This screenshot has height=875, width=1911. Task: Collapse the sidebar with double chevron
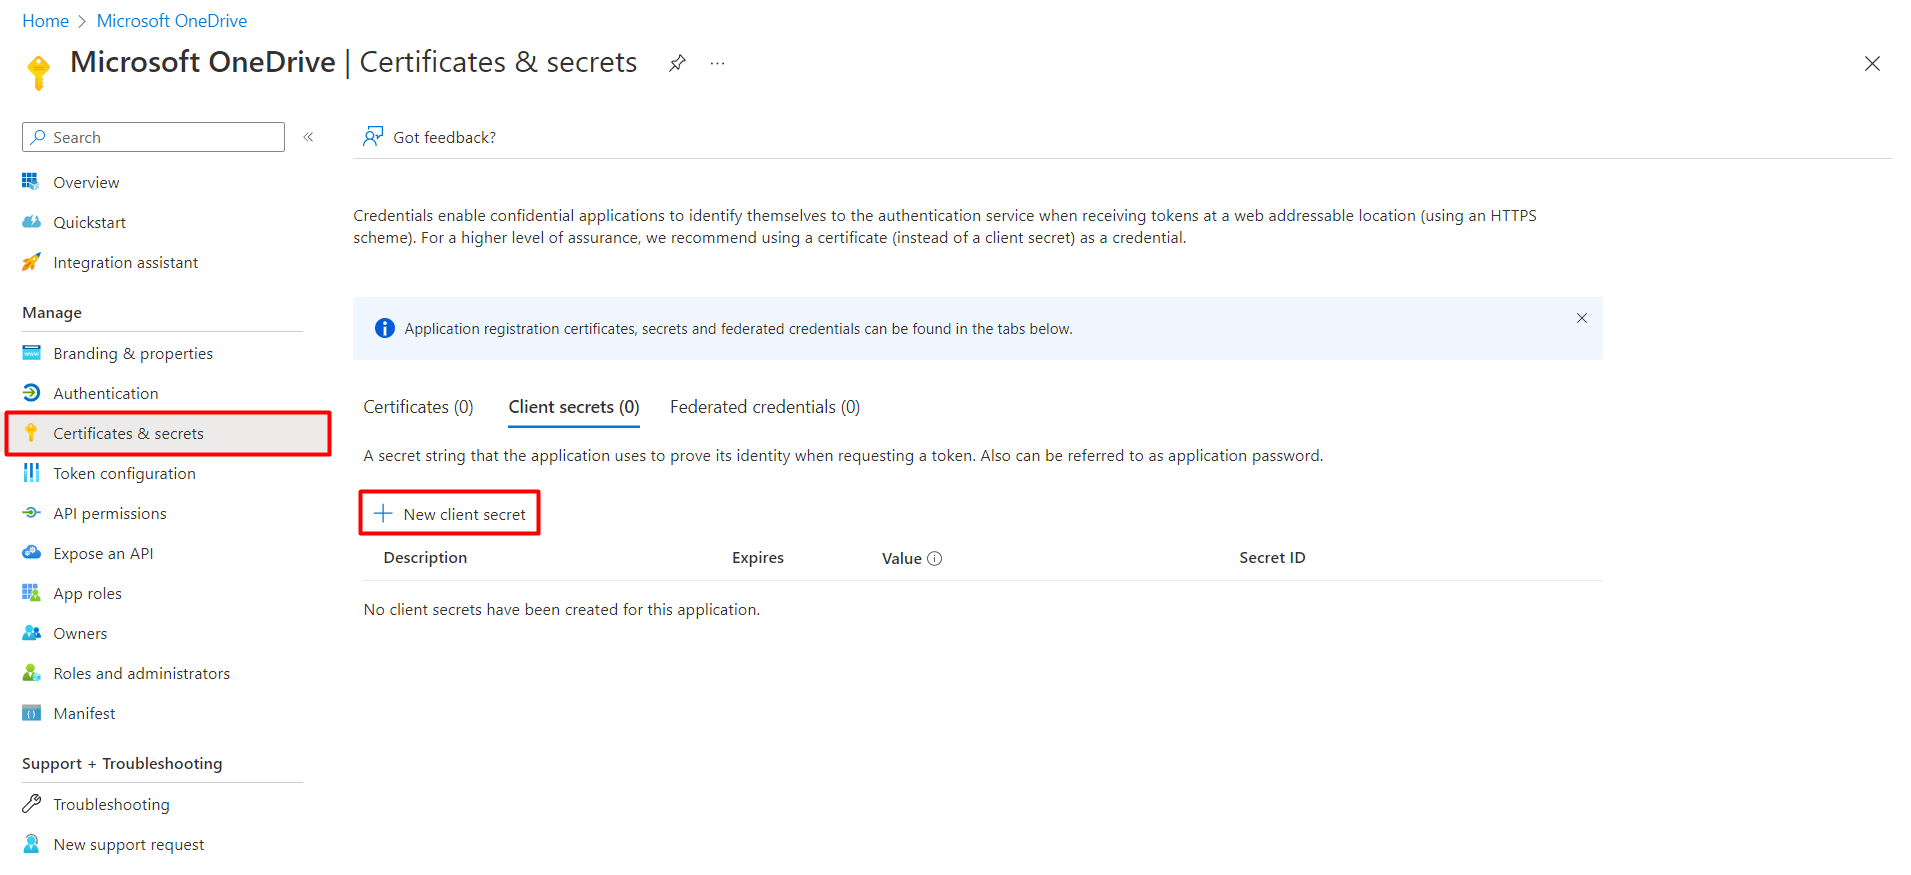coord(309,137)
